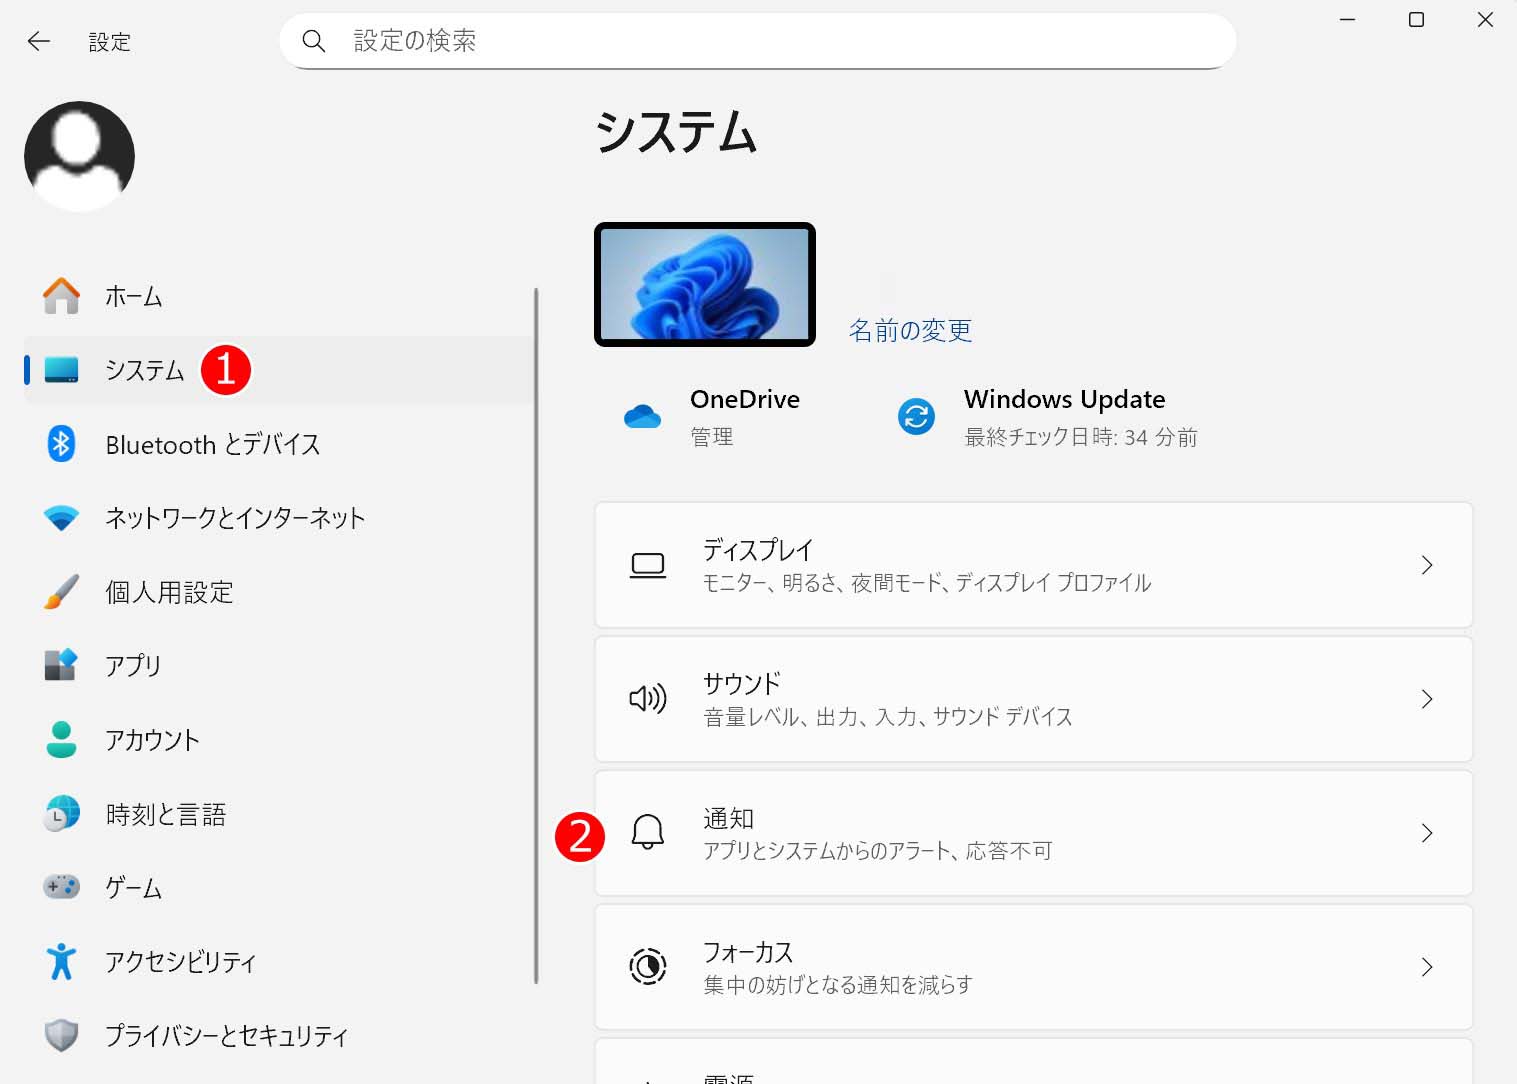Screen dimensions: 1517x1084
Task: Click the OneDrive cloud icon
Action: [x=642, y=416]
